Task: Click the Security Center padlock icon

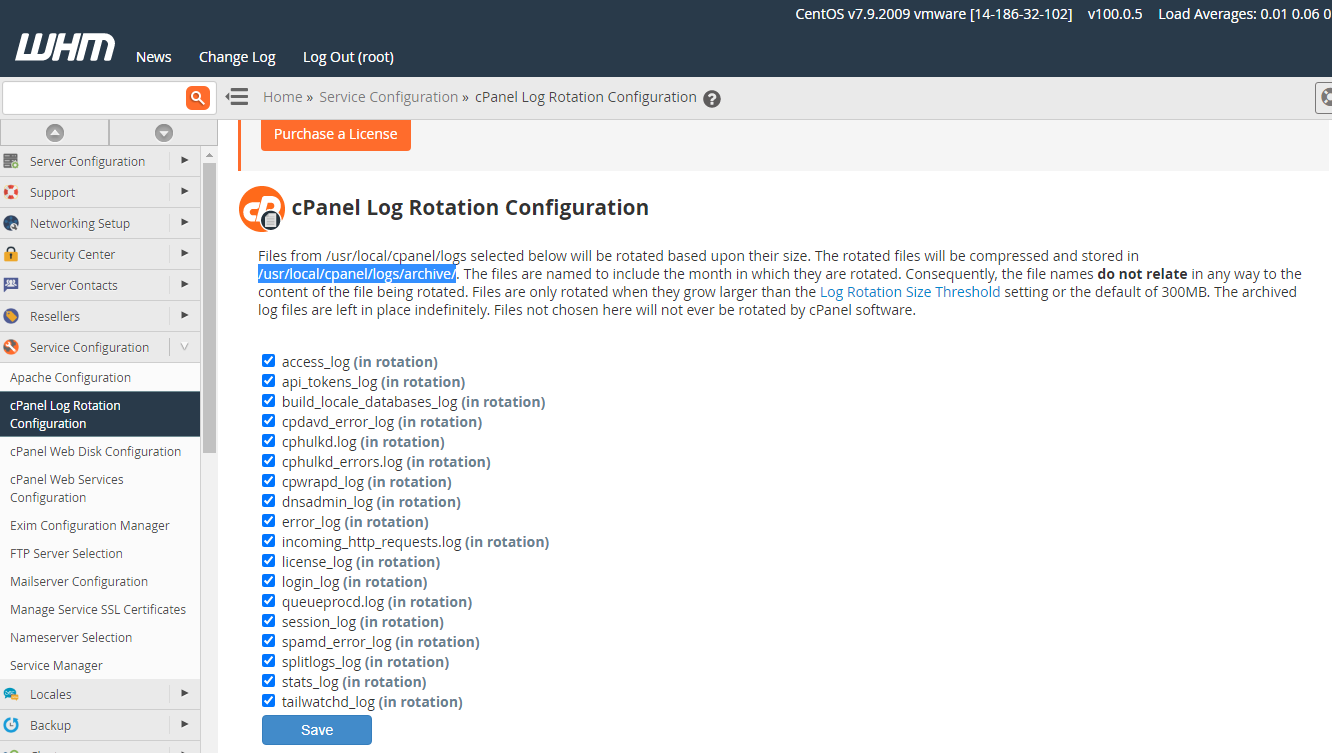Action: pos(12,254)
